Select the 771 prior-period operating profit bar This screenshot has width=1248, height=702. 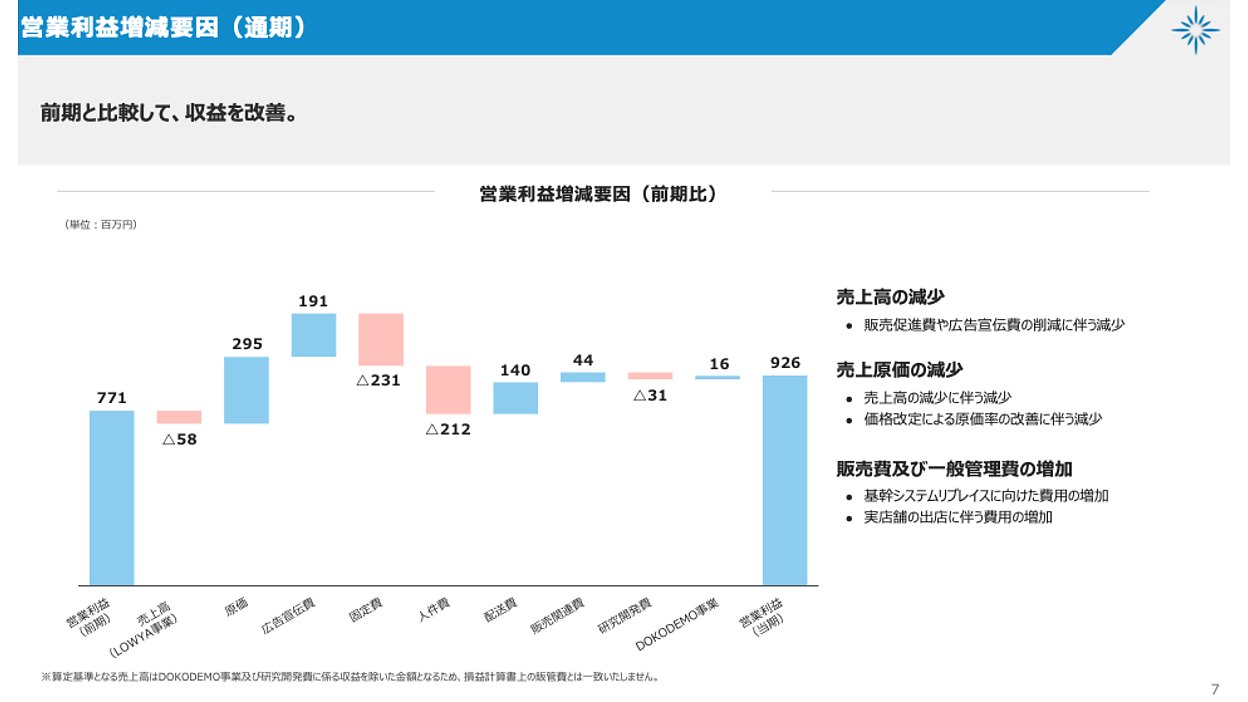112,498
